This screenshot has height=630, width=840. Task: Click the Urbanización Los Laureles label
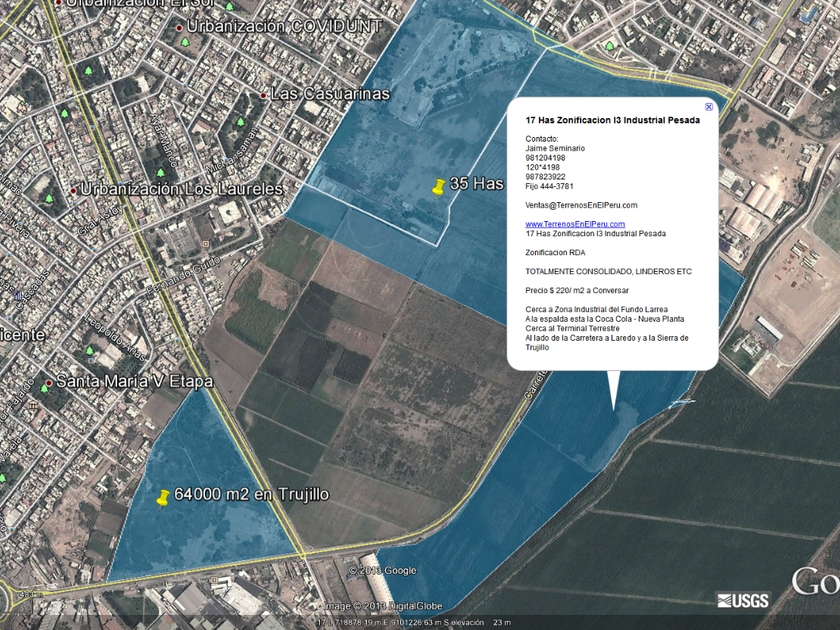point(182,189)
